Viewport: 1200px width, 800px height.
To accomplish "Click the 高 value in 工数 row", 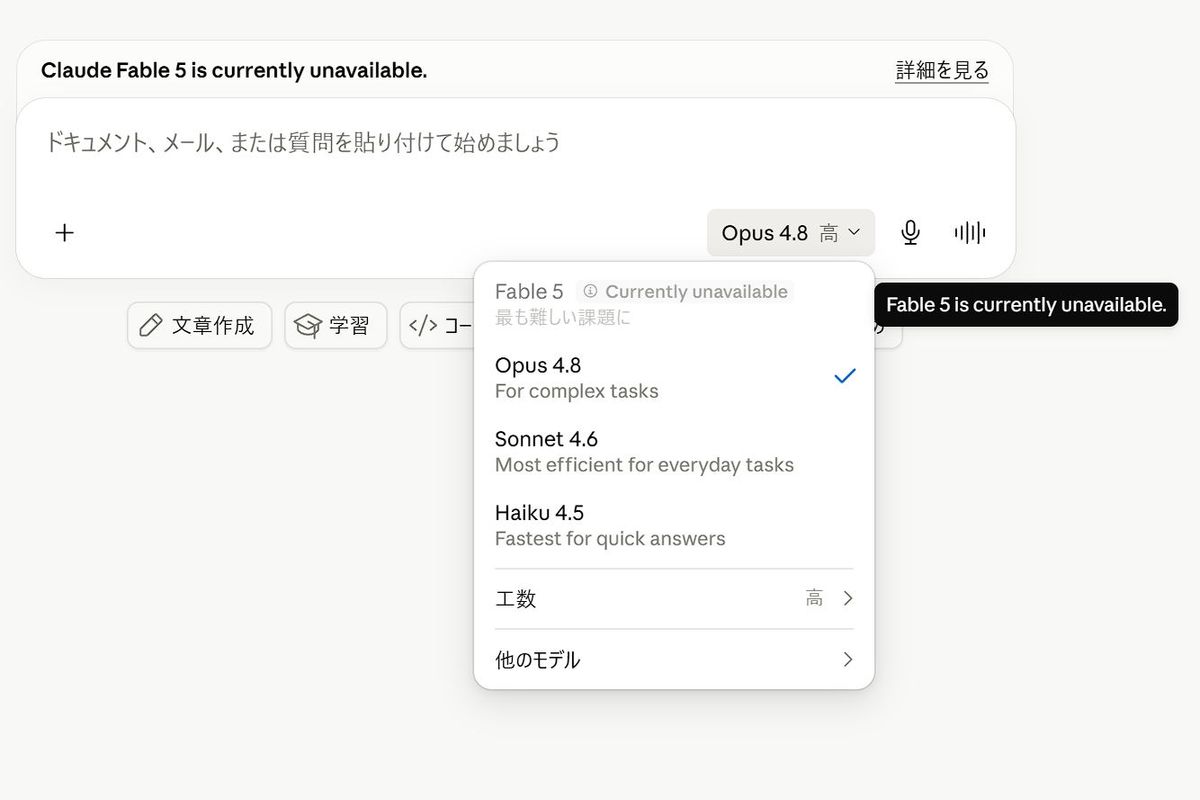I will pyautogui.click(x=815, y=599).
